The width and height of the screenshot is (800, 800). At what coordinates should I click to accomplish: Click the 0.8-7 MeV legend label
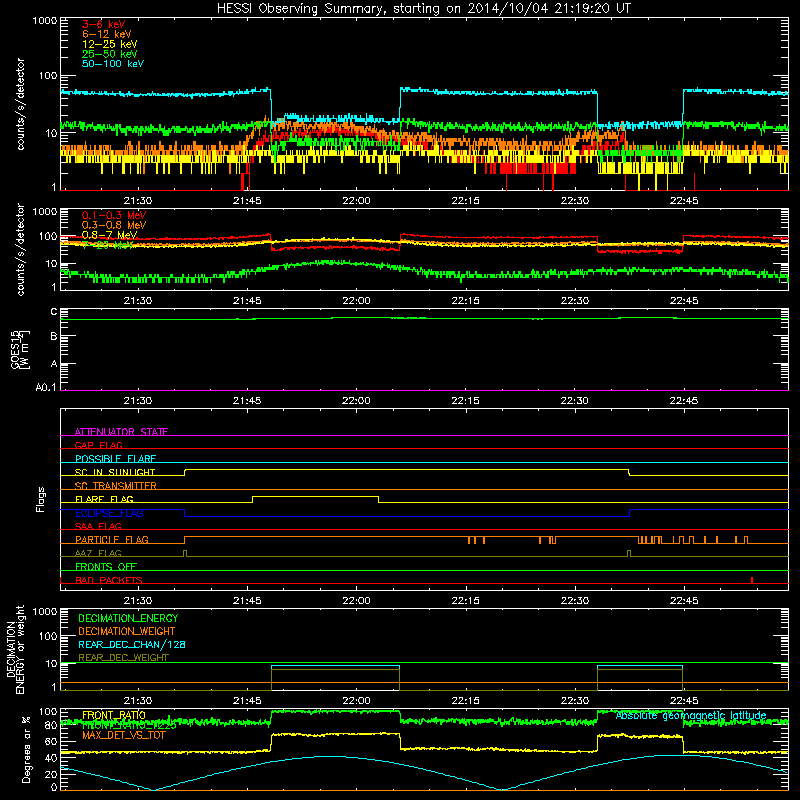(110, 235)
